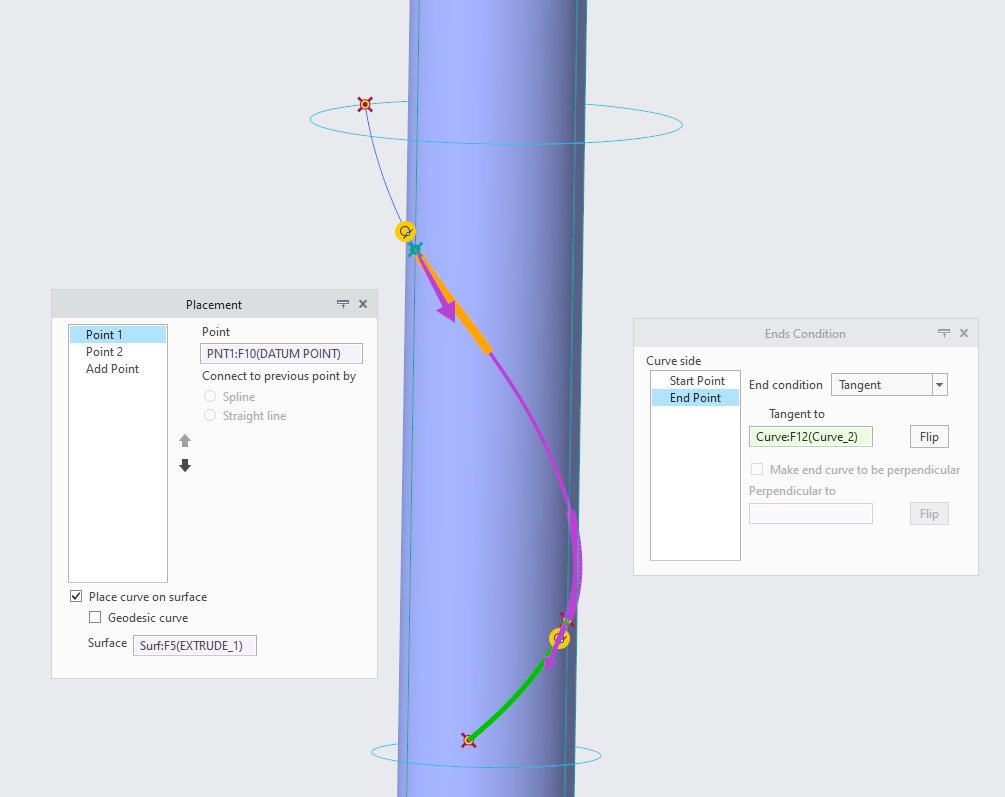Select the yellow drag handle near lower curve end
The image size is (1005, 797).
559,637
